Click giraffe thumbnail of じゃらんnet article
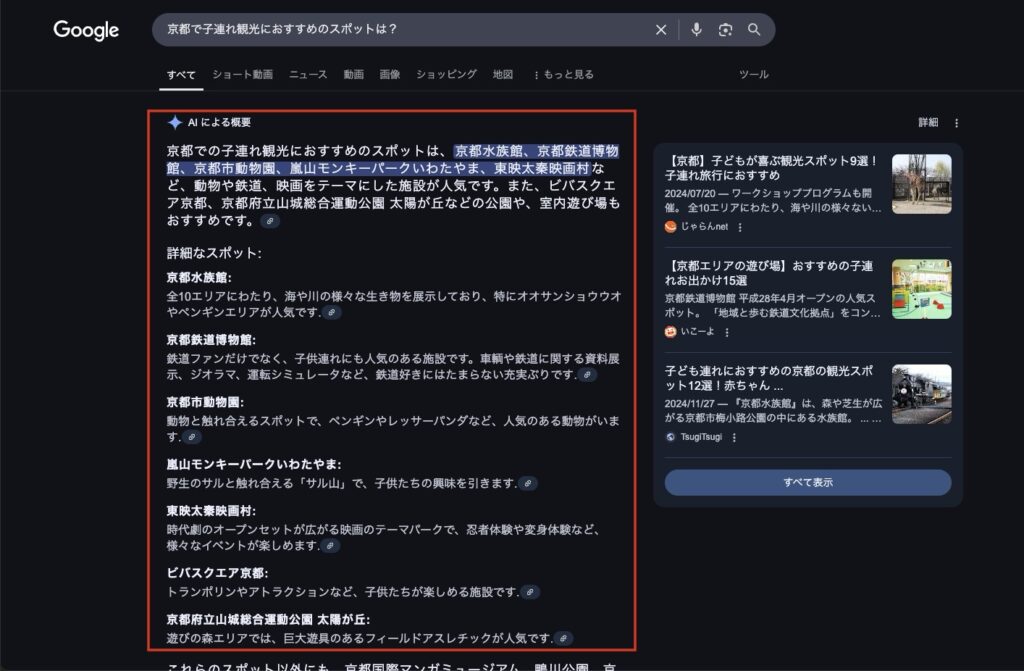The width and height of the screenshot is (1024, 671). (x=921, y=184)
